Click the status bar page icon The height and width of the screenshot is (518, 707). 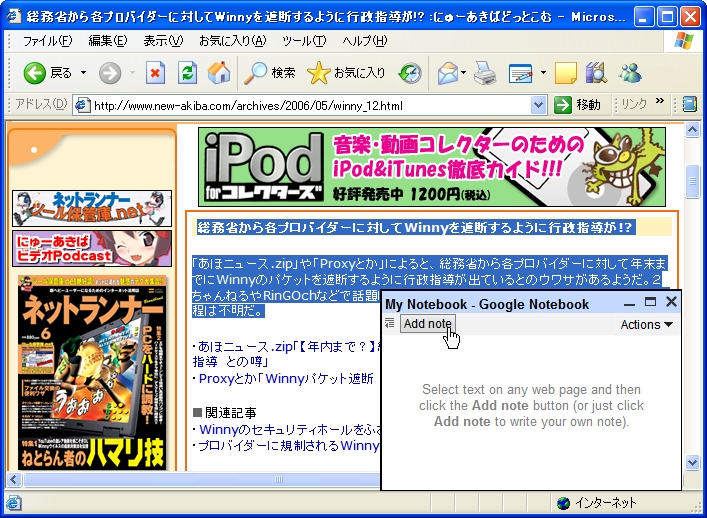point(14,503)
